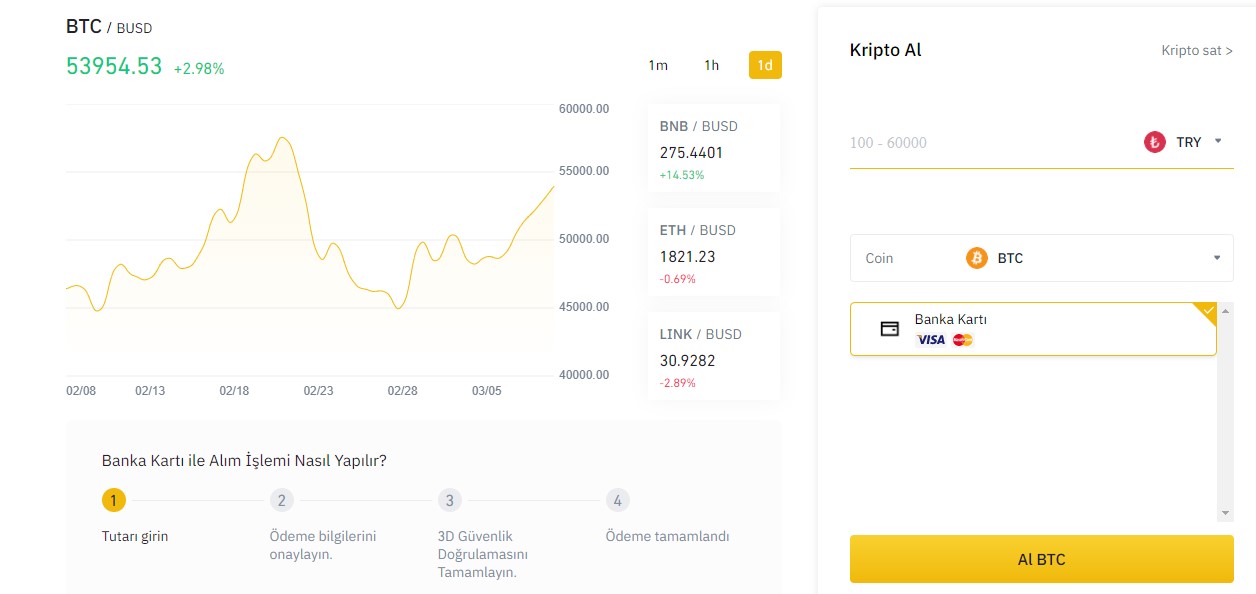Select the Visa logo under Banka Kartı
Image resolution: width=1256 pixels, height=594 pixels.
point(931,339)
